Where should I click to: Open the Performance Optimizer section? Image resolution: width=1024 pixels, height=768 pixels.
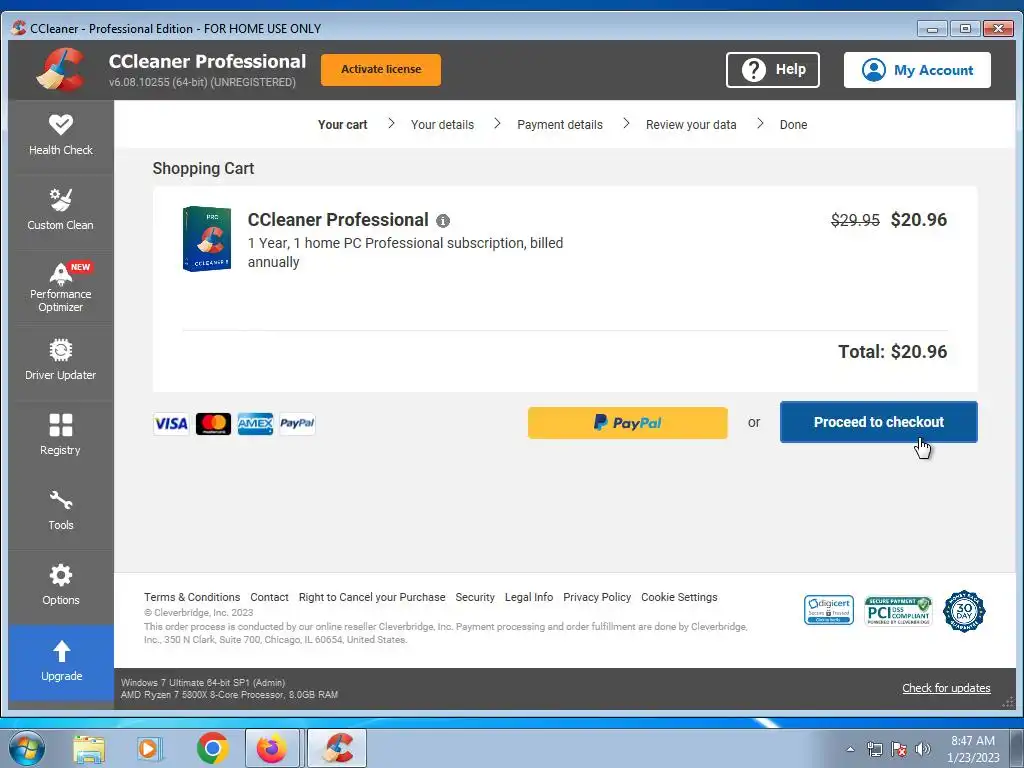click(x=61, y=287)
